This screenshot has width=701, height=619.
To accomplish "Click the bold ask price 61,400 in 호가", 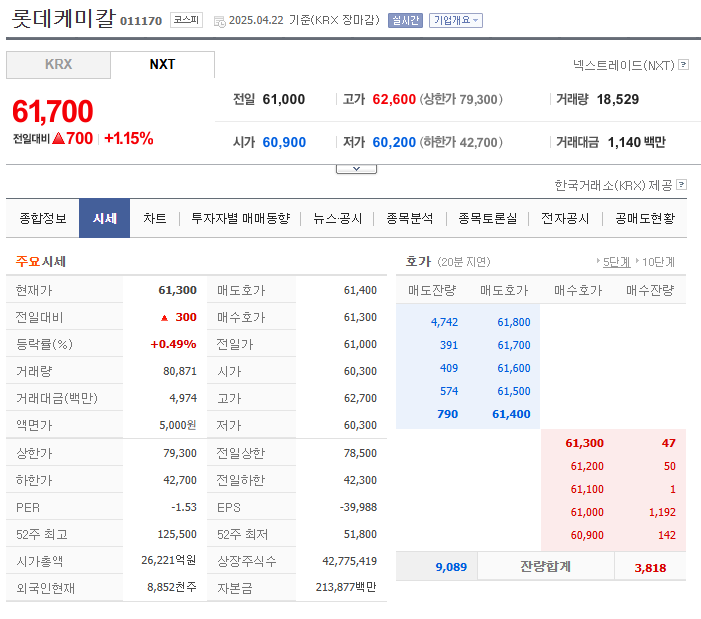I will pos(511,414).
